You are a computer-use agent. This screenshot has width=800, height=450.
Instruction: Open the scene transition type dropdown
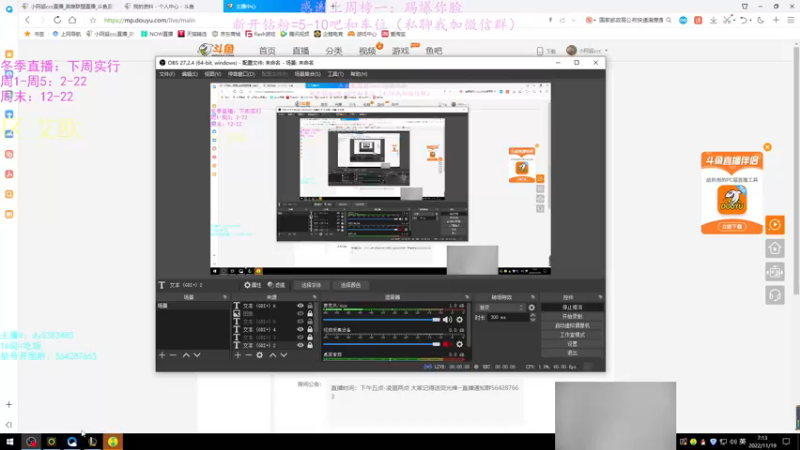click(500, 308)
